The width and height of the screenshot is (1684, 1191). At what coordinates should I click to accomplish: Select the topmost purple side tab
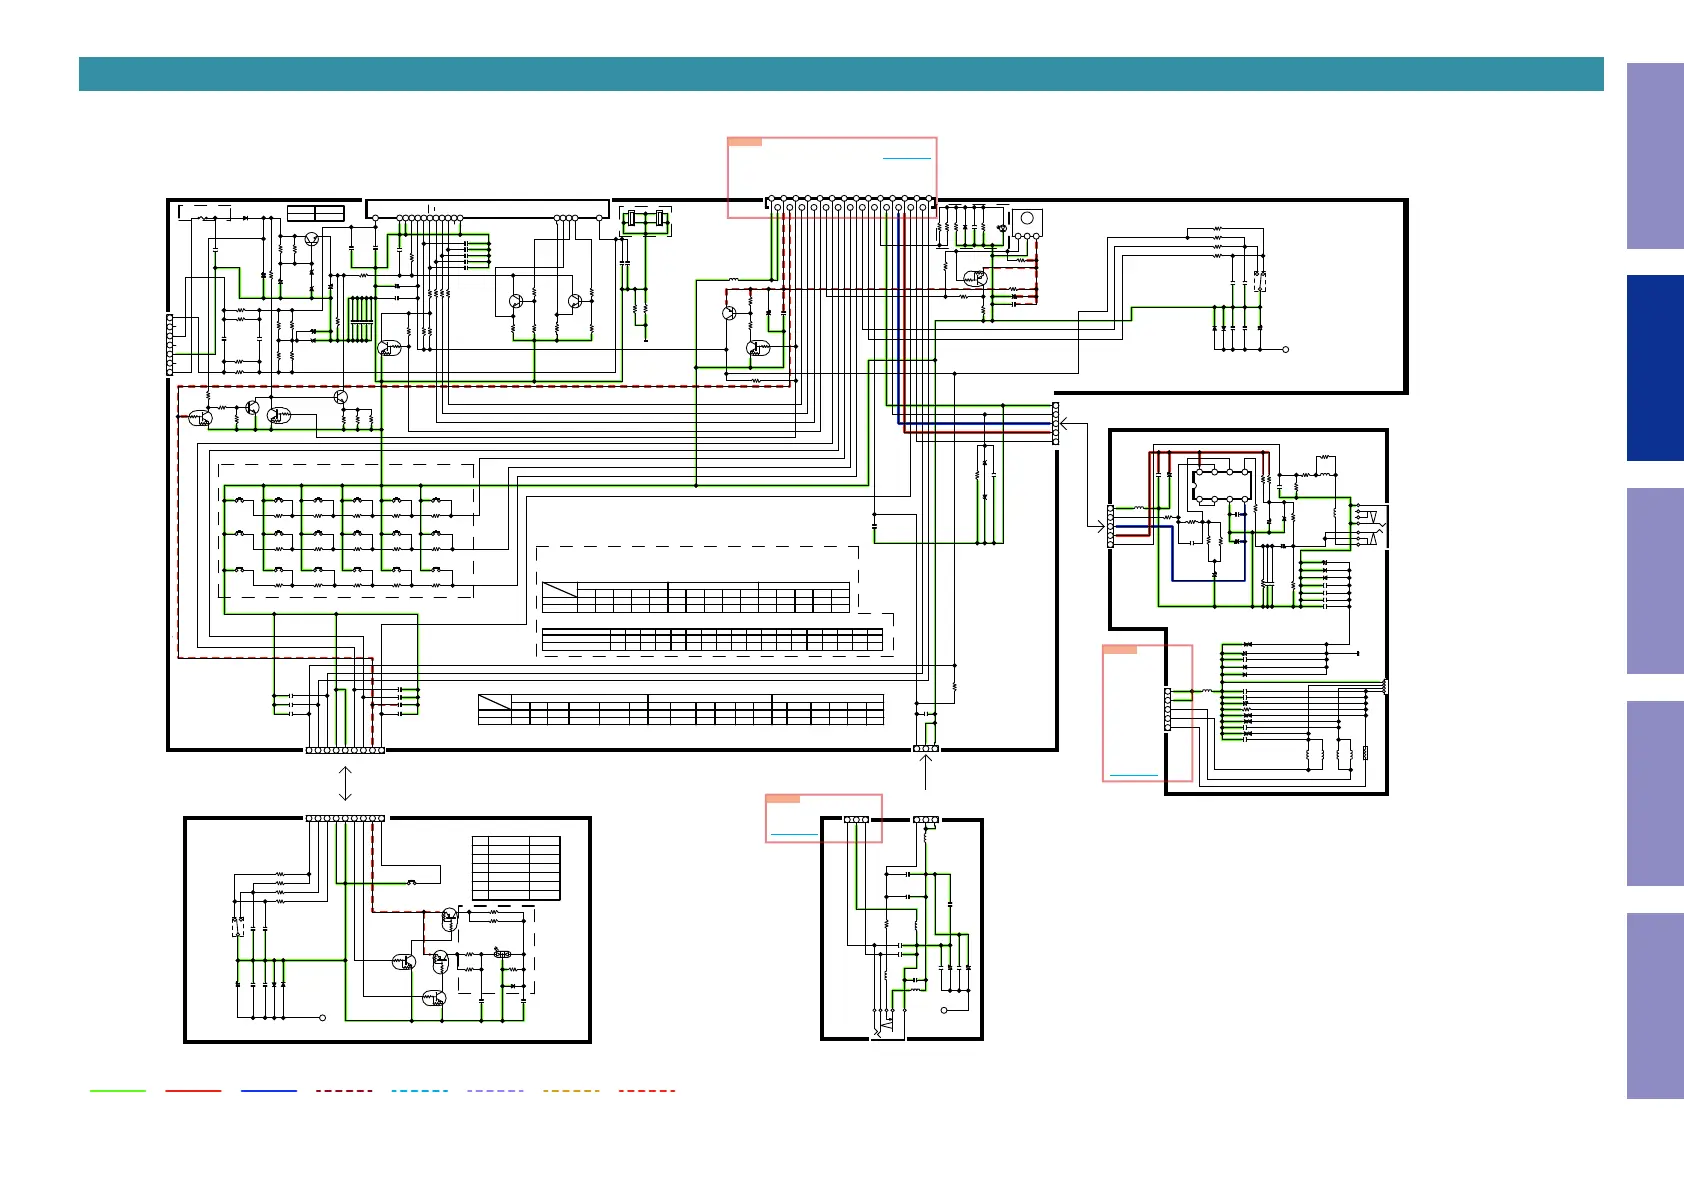click(1655, 156)
